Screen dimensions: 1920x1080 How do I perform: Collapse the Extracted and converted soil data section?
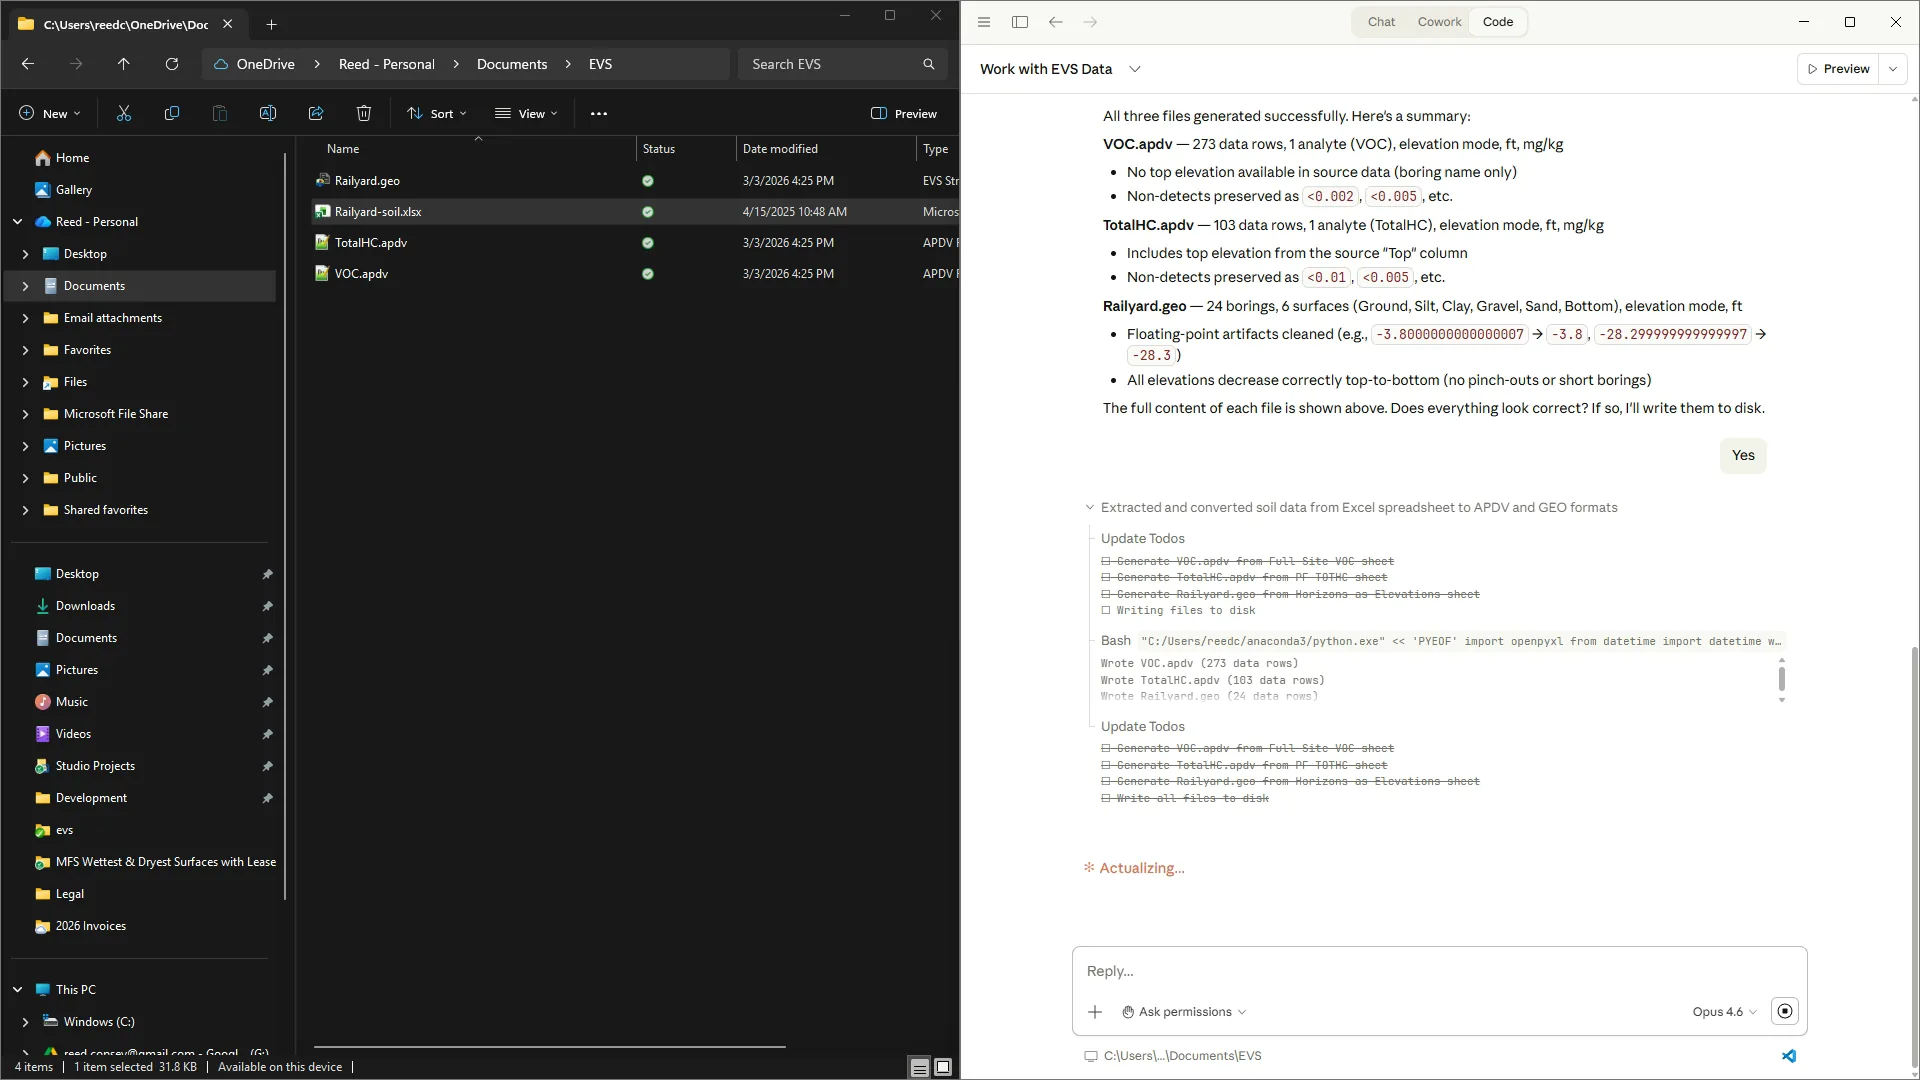point(1090,508)
